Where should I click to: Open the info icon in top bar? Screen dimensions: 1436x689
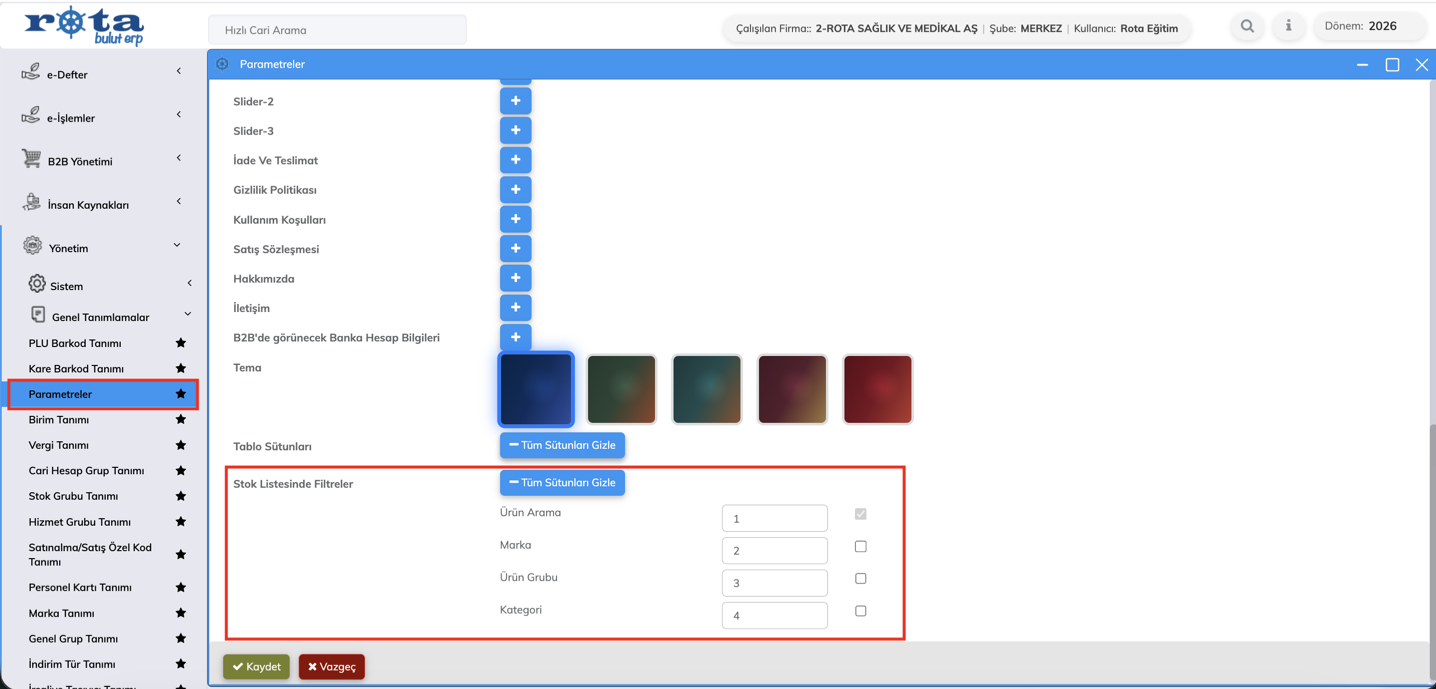pos(1288,27)
